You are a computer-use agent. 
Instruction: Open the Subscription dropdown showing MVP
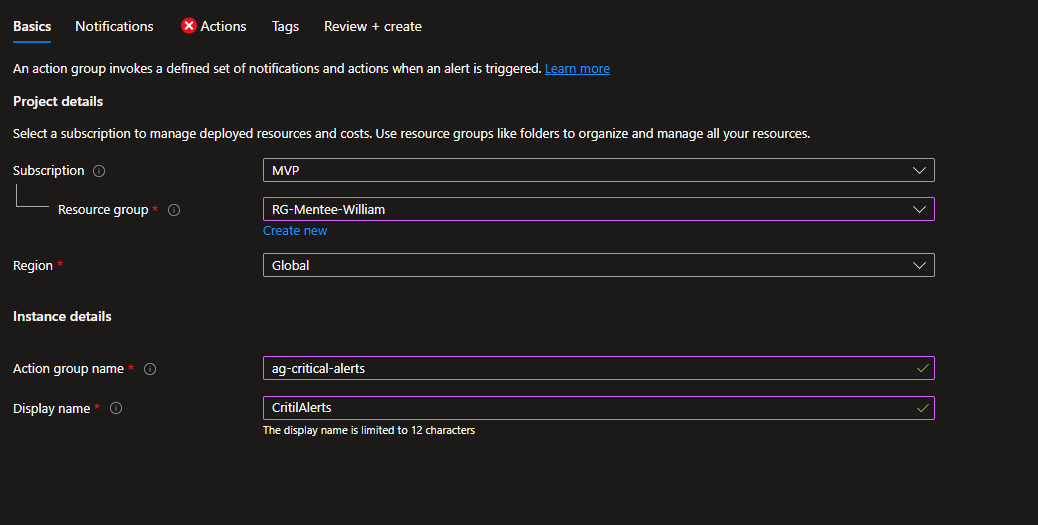(x=598, y=171)
